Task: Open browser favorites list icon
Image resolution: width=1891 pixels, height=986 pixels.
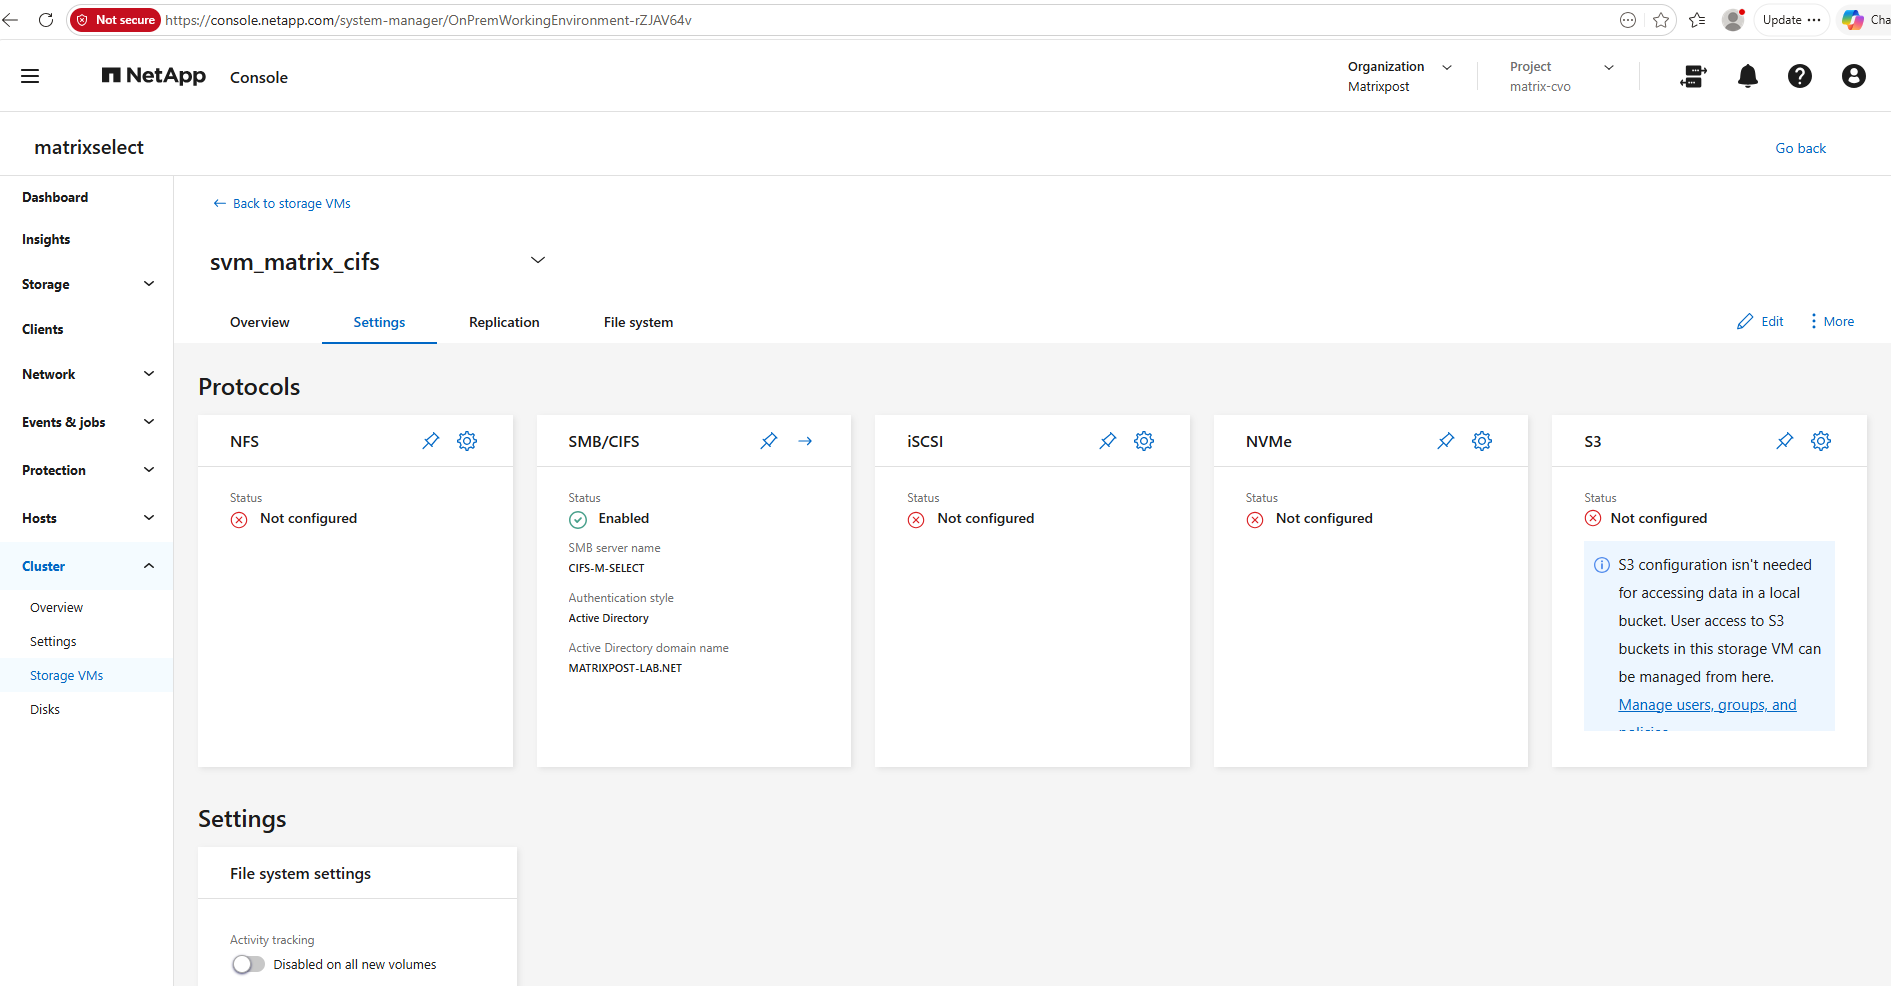Action: [x=1697, y=20]
